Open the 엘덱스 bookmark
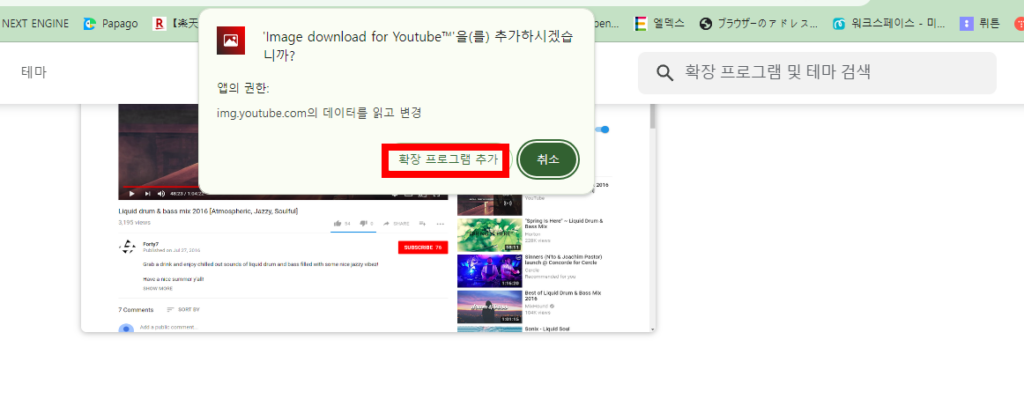1024x414 pixels. click(x=660, y=24)
